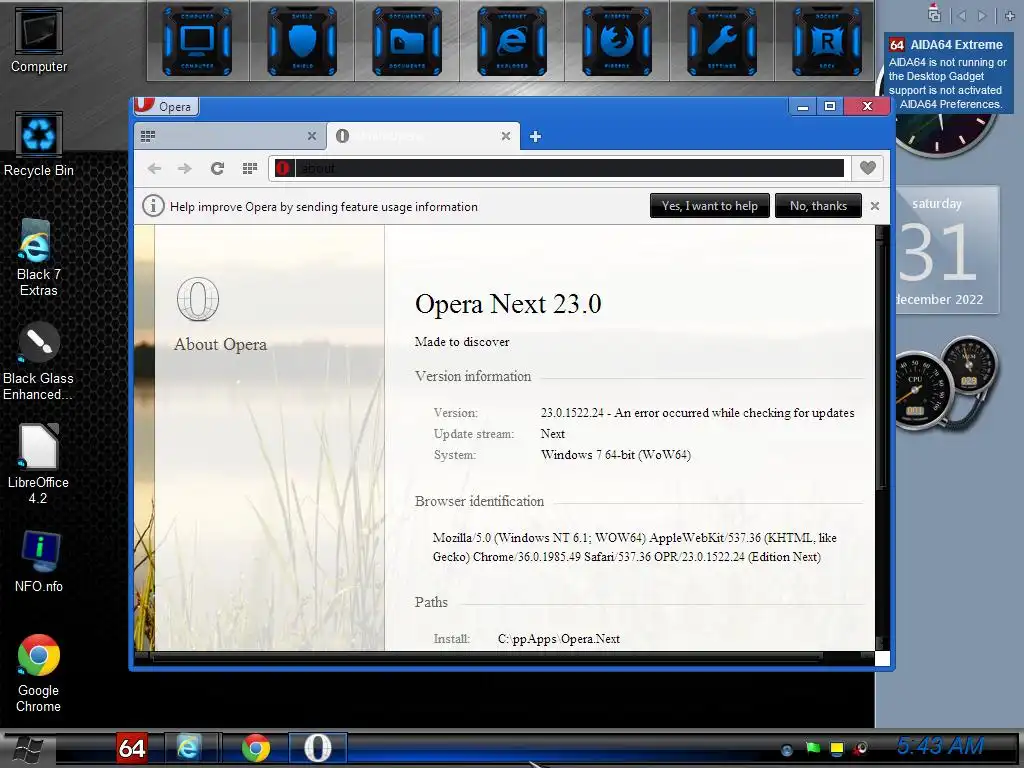Open Chrome from the taskbar
Viewport: 1024px width, 768px height.
(255, 748)
